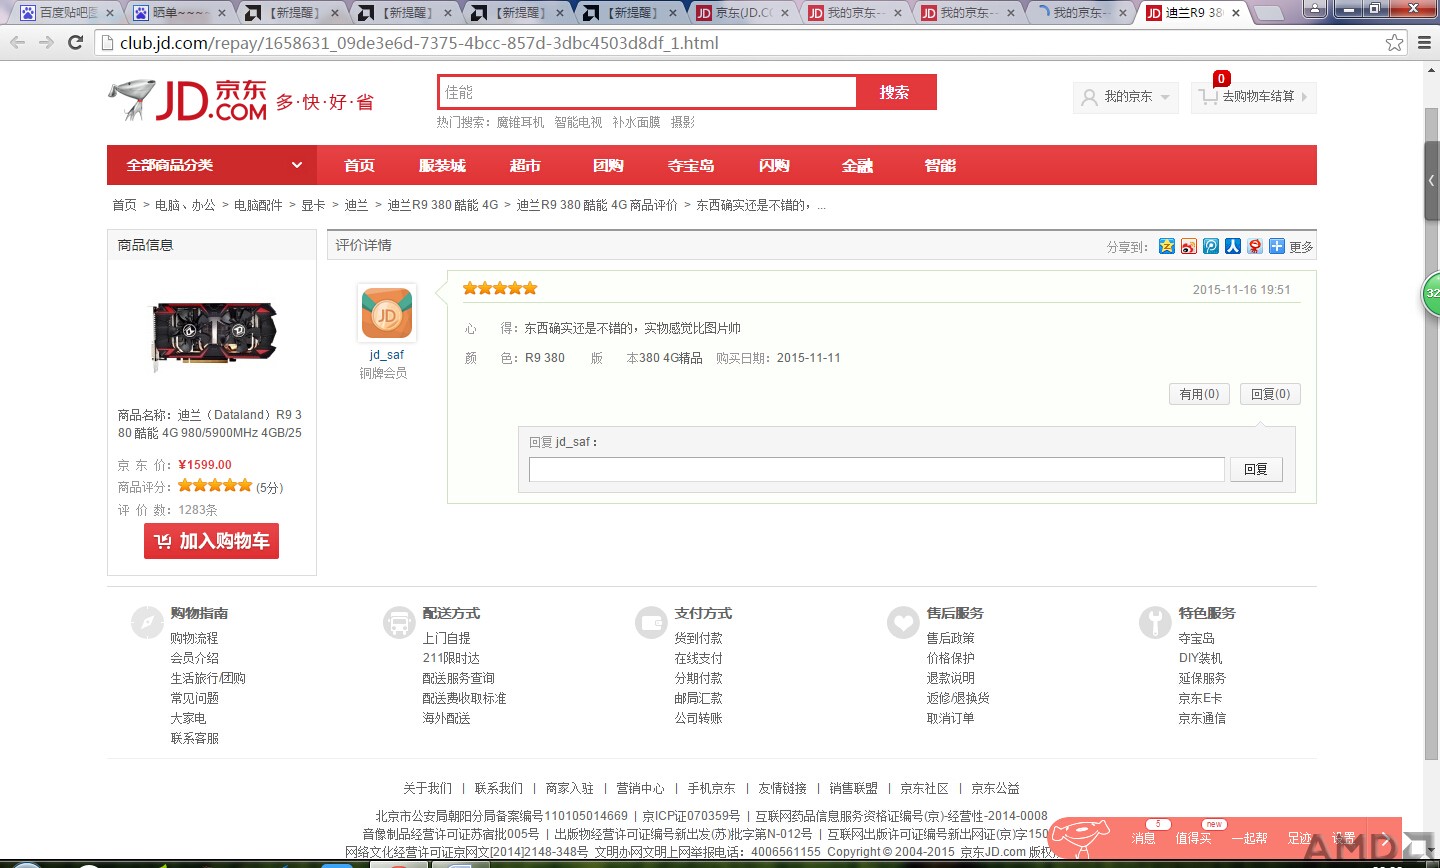
Task: Open 消息 on floating bar
Action: click(1144, 838)
